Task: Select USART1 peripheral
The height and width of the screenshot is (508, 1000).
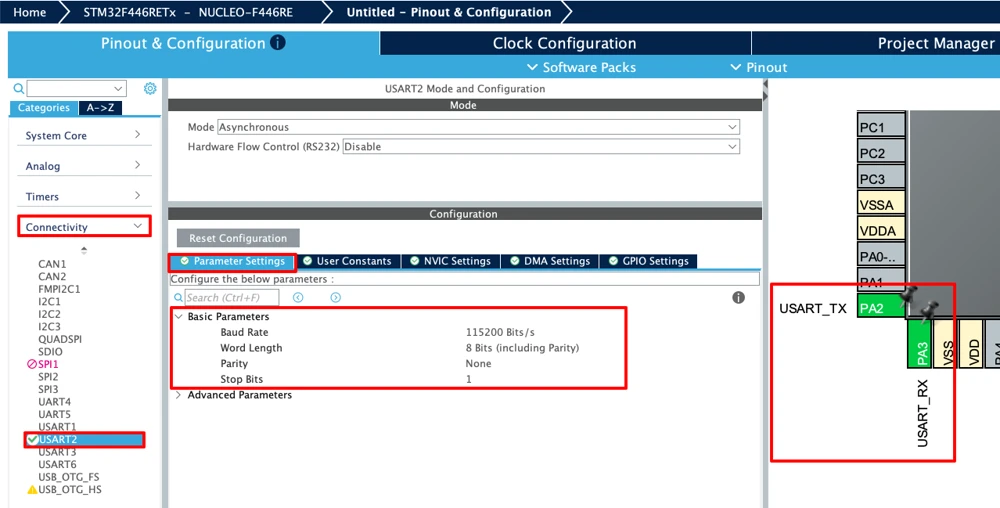Action: 57,427
